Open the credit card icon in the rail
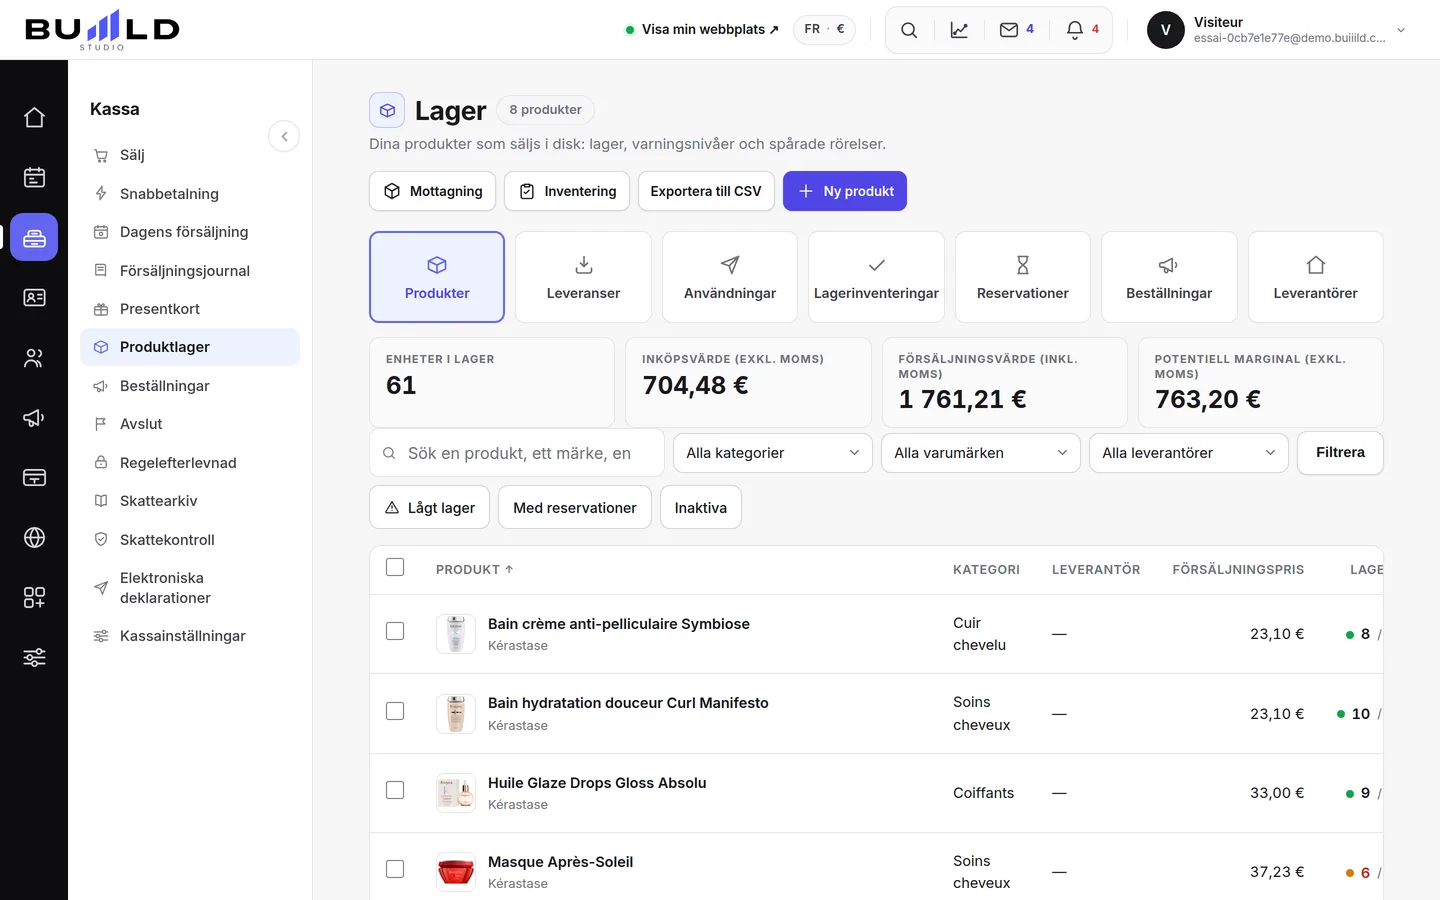This screenshot has width=1440, height=900. click(34, 478)
